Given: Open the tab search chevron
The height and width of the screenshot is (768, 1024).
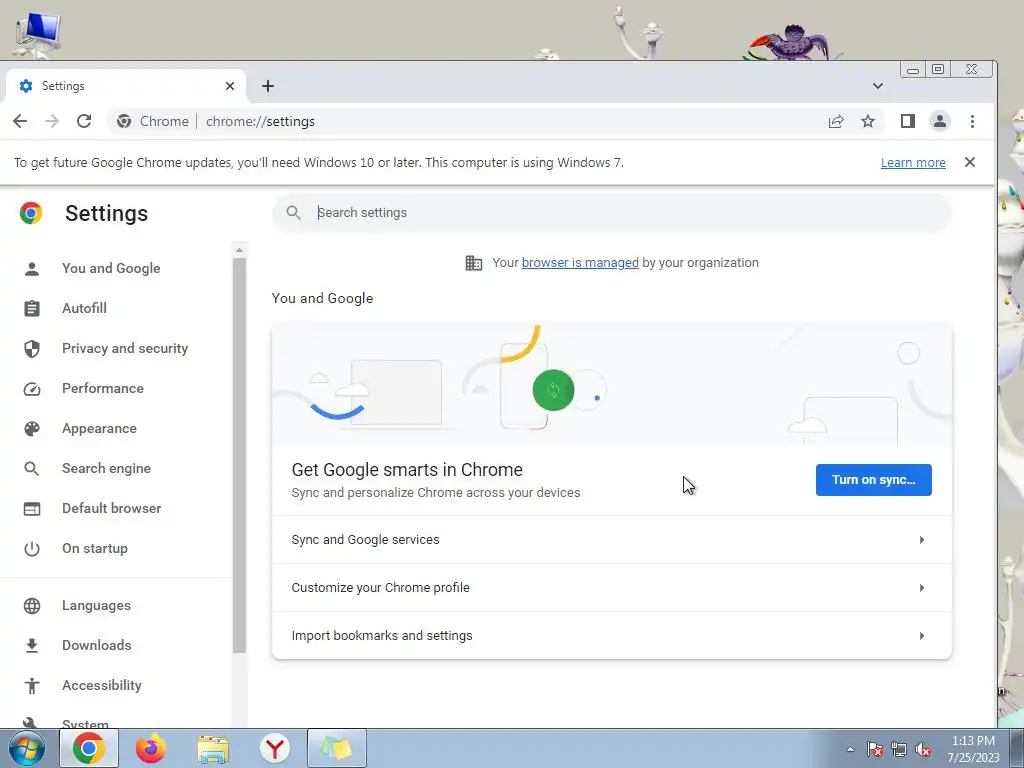Looking at the screenshot, I should pos(878,86).
